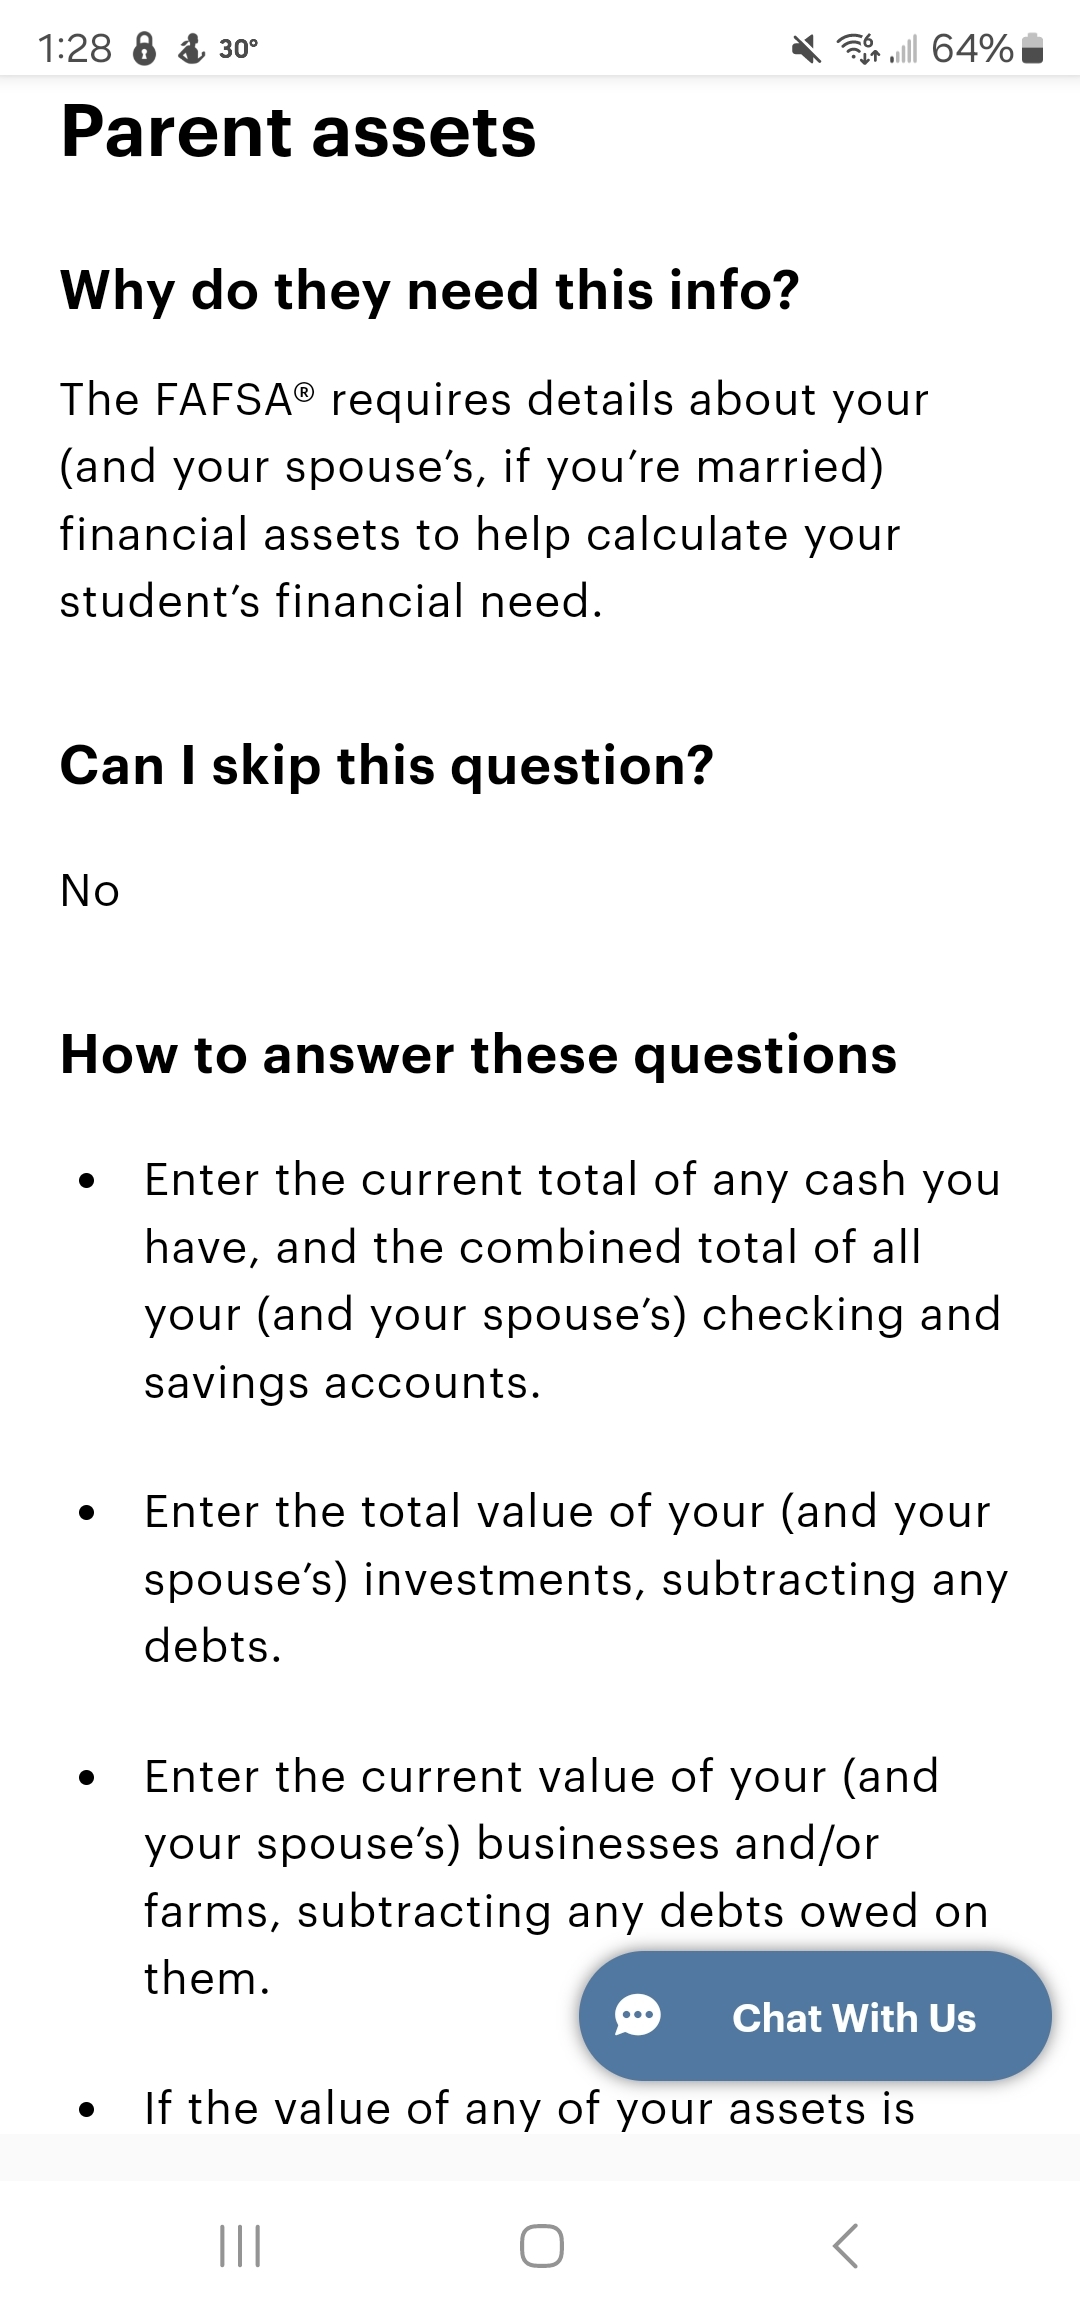Tap the 1:28 clock in status bar
Image resolution: width=1080 pixels, height=2316 pixels.
coord(75,48)
